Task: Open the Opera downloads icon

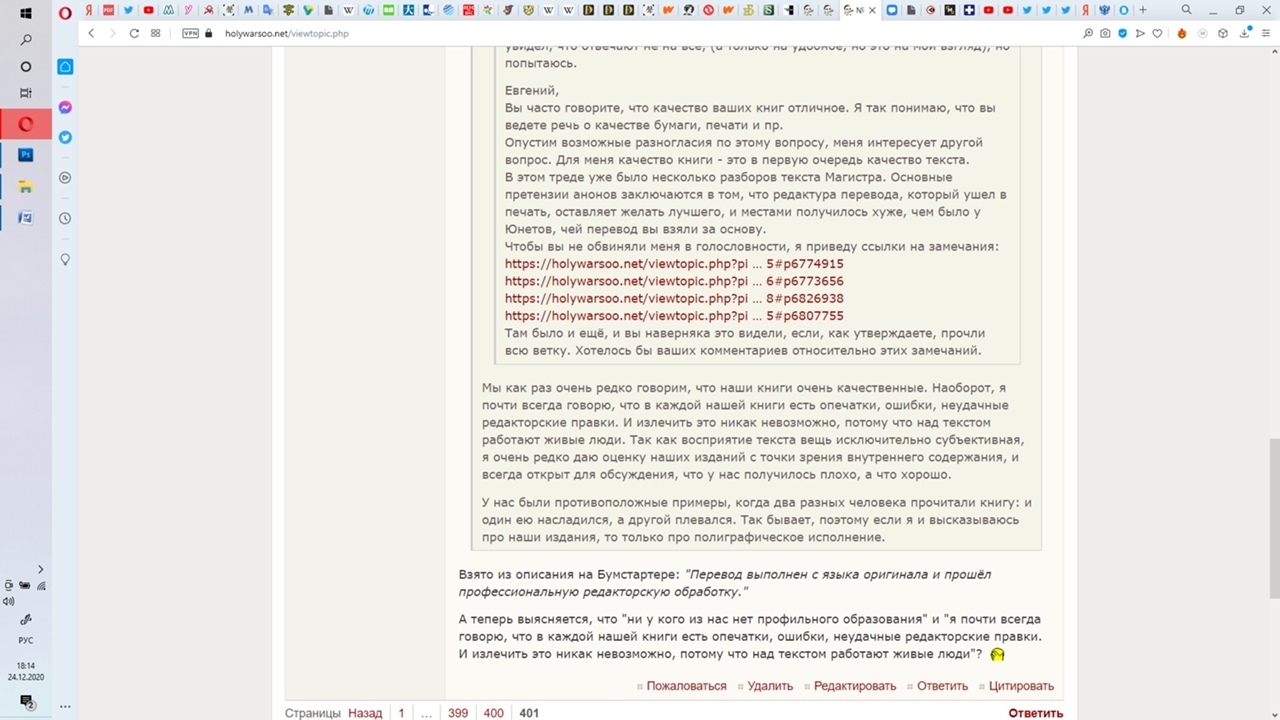Action: coord(1242,33)
